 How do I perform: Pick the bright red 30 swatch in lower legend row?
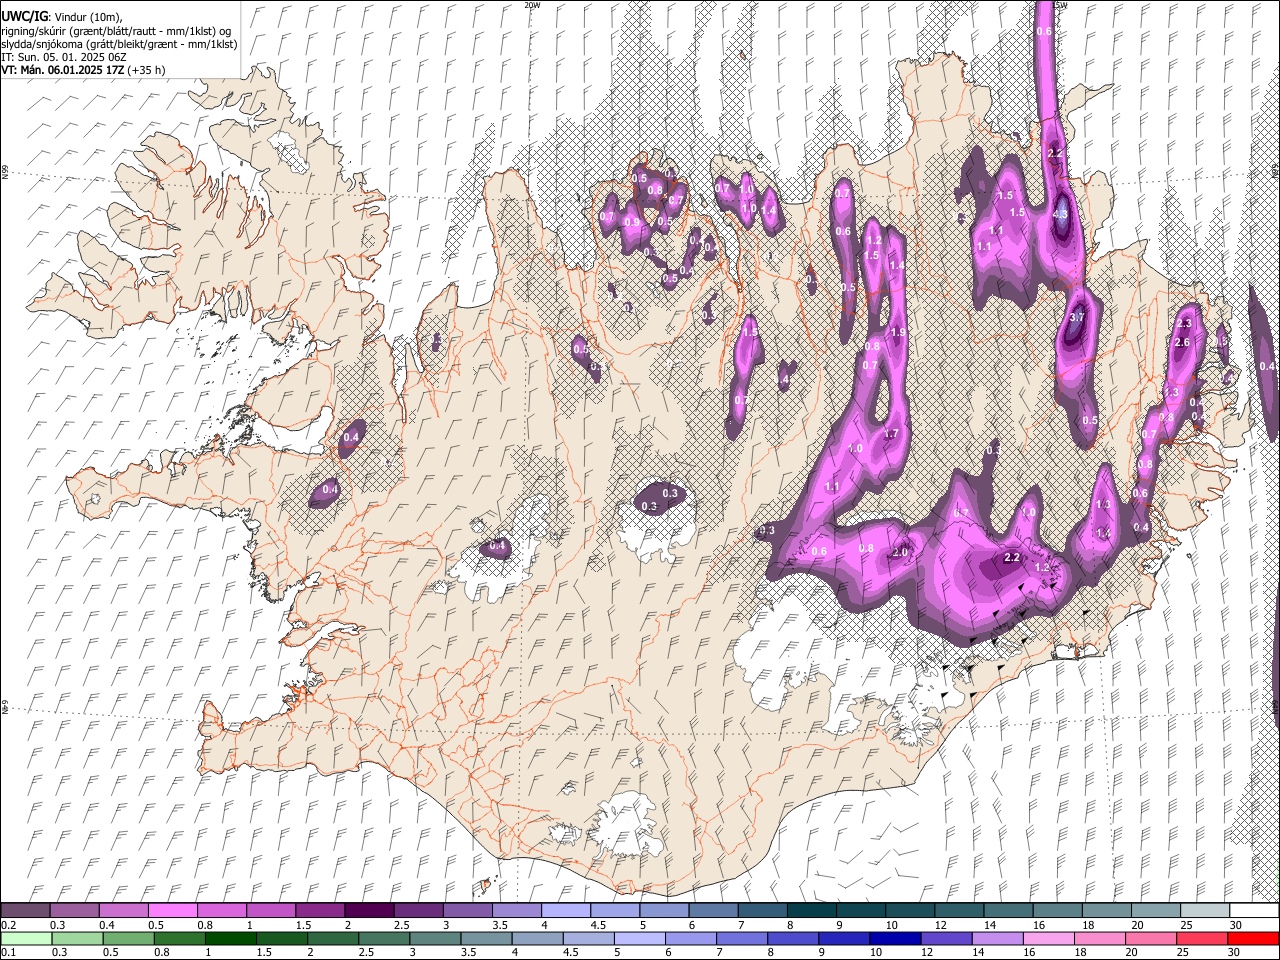(1252, 939)
